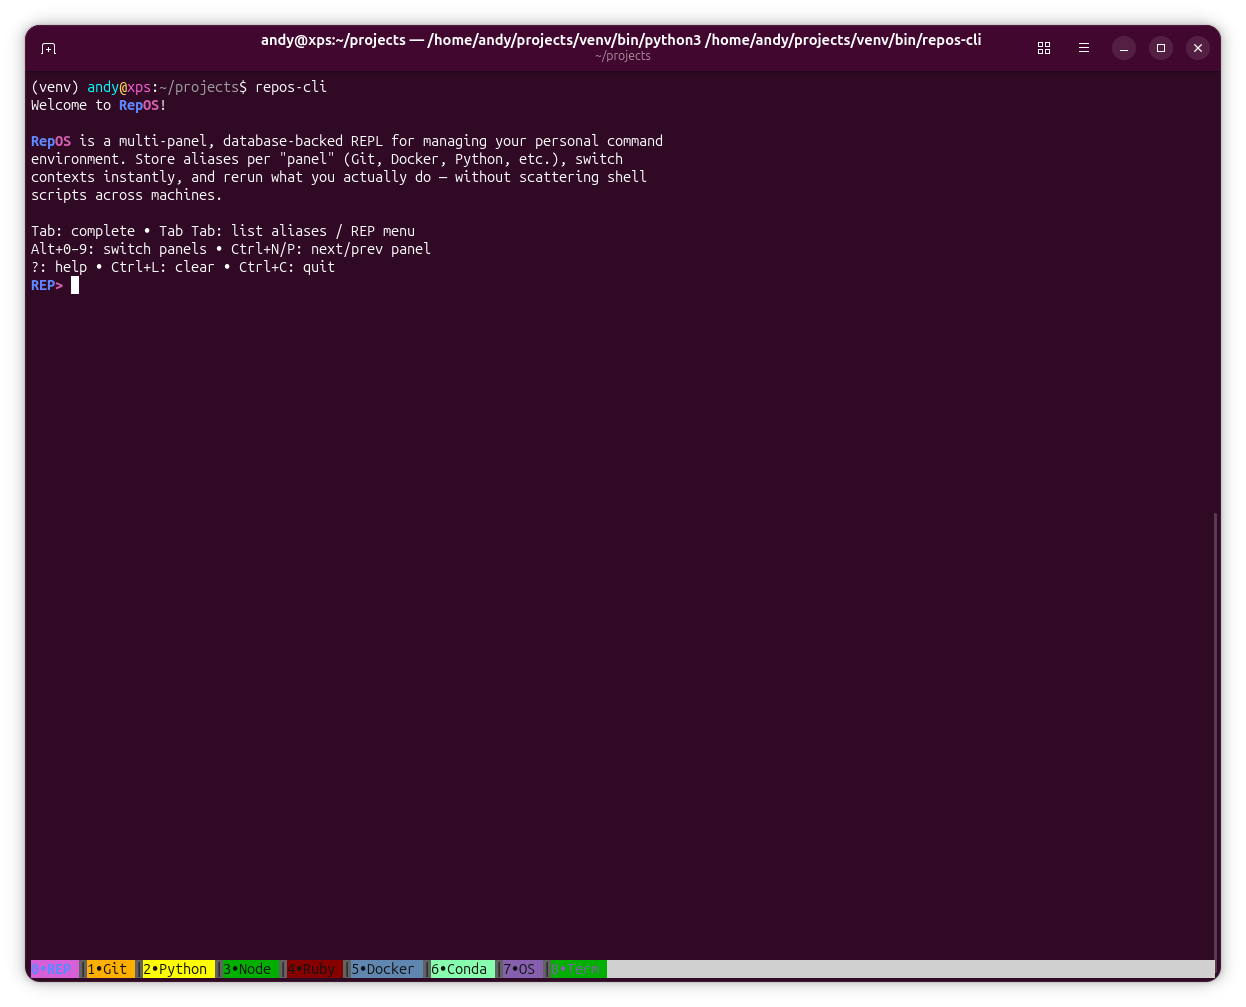Maximize the terminal window
Screen dimensions: 1246x1007
tap(1161, 48)
